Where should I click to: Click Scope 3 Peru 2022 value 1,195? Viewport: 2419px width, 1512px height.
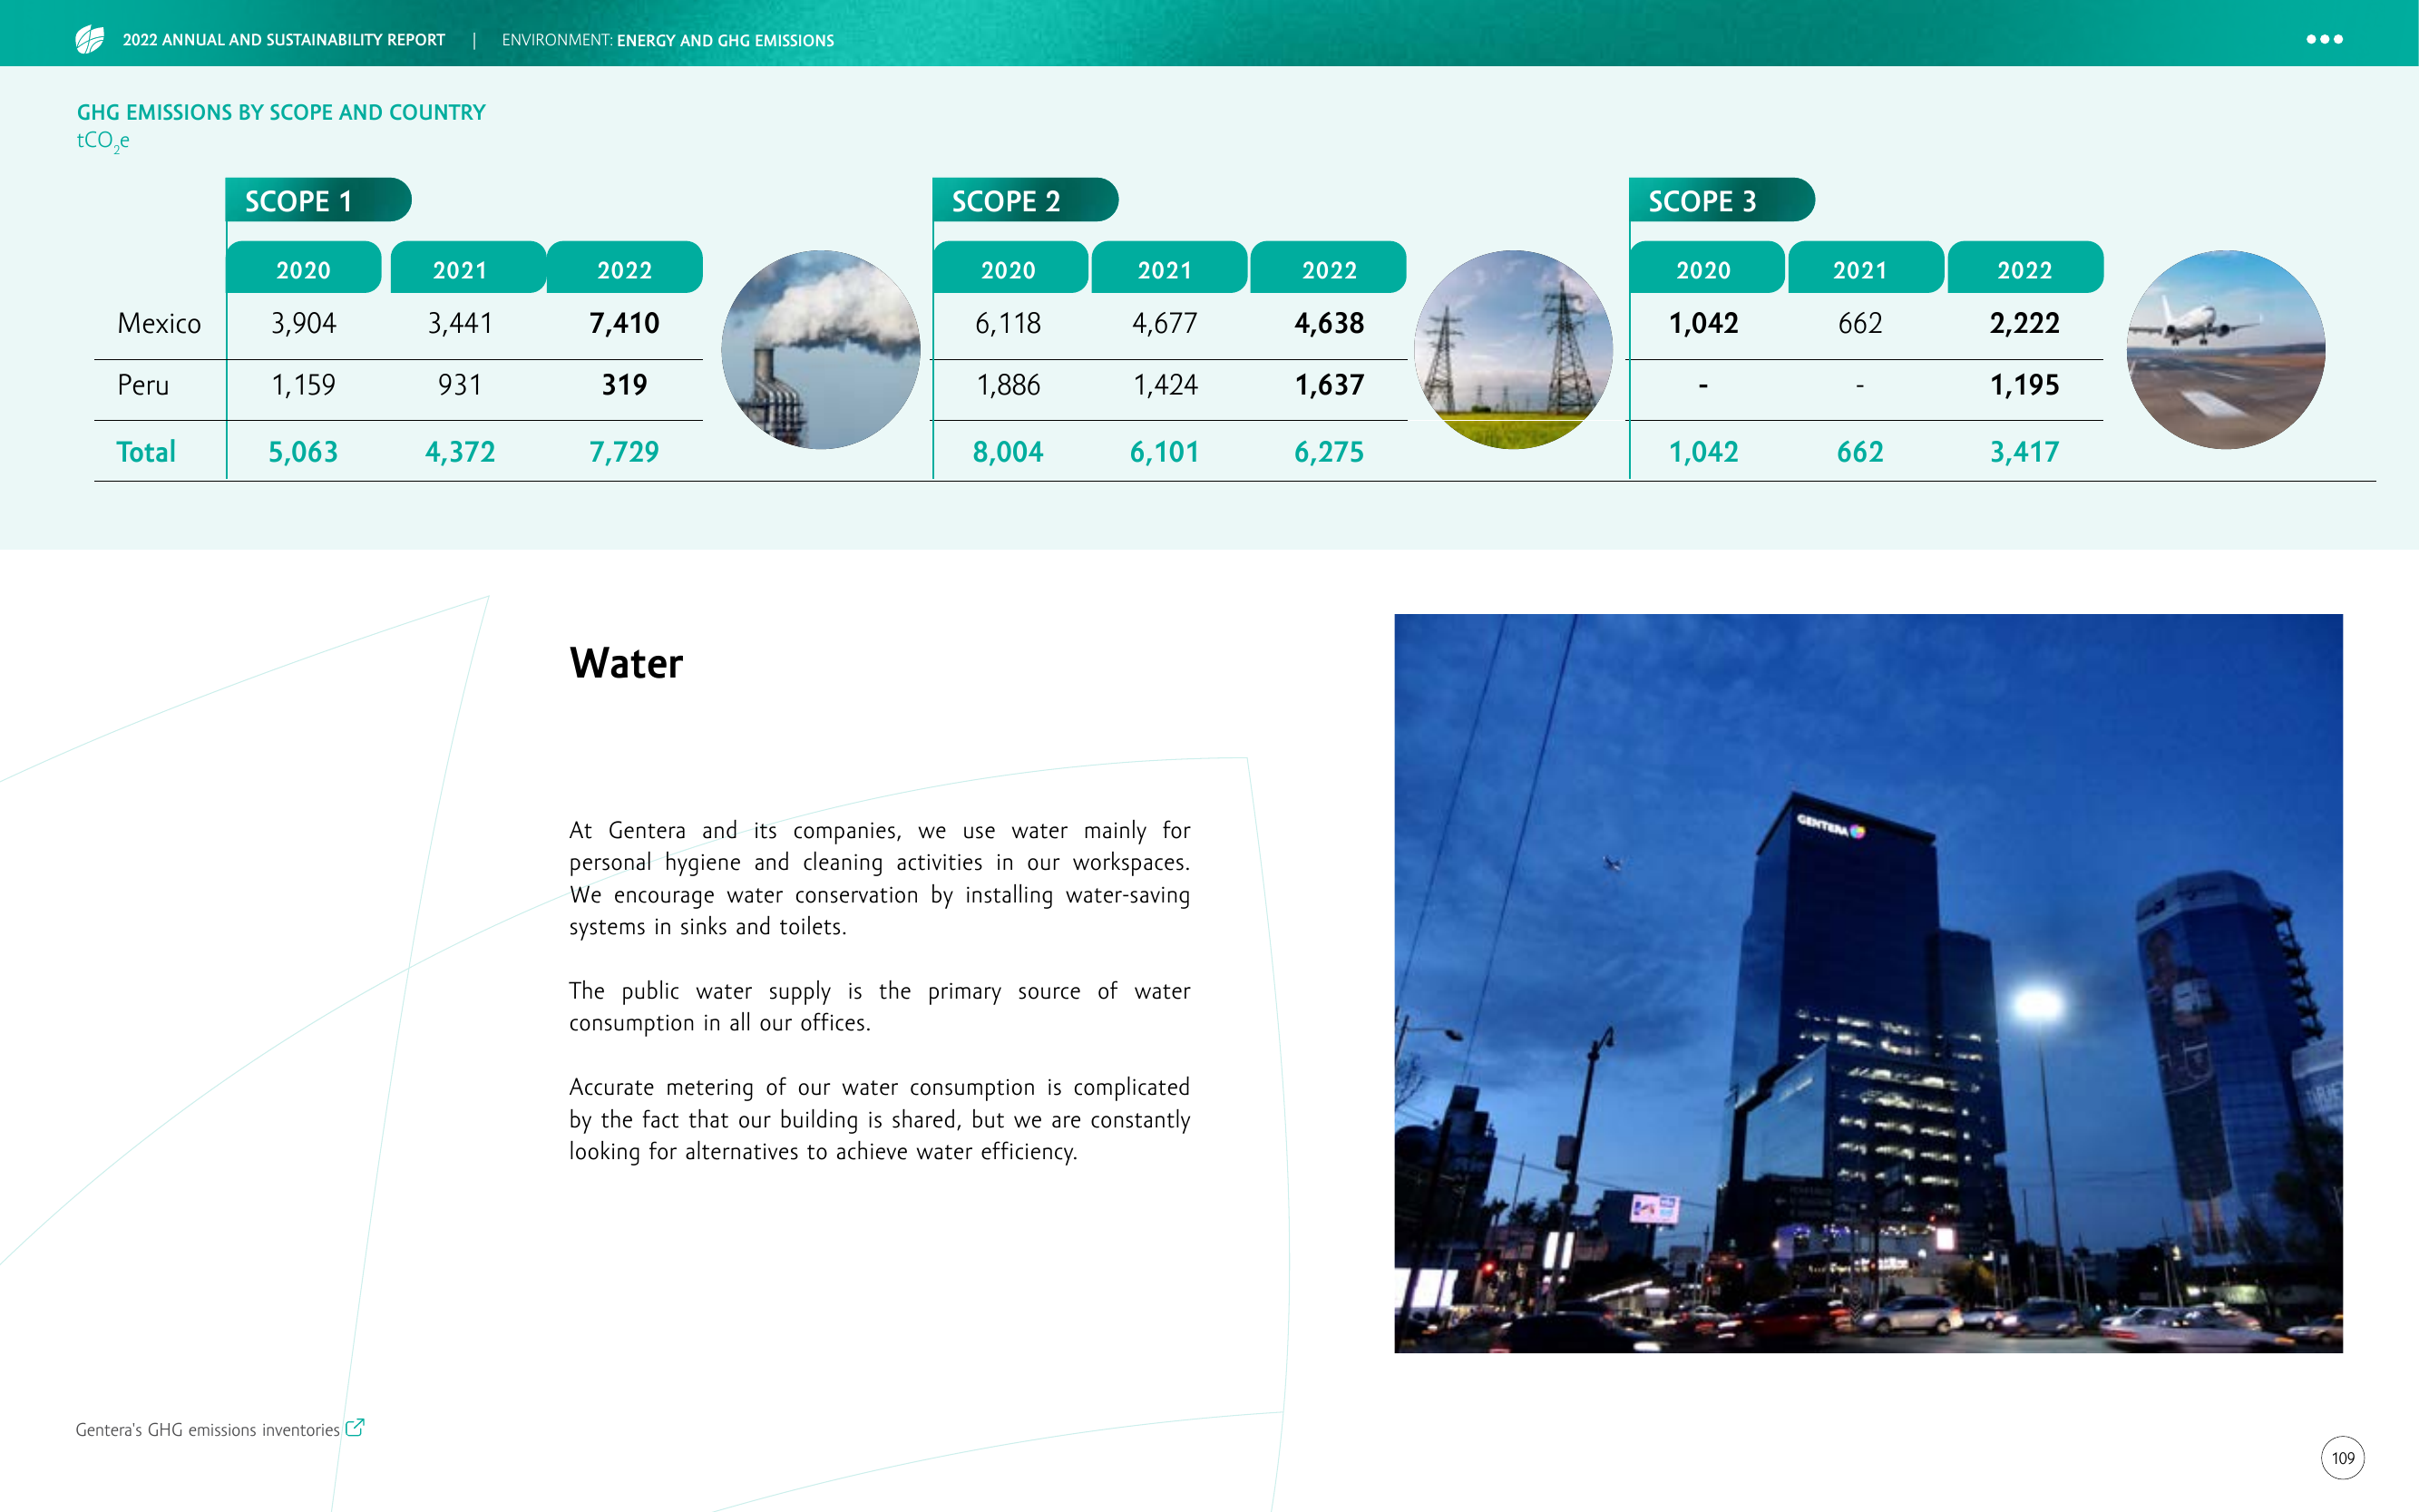(2024, 385)
